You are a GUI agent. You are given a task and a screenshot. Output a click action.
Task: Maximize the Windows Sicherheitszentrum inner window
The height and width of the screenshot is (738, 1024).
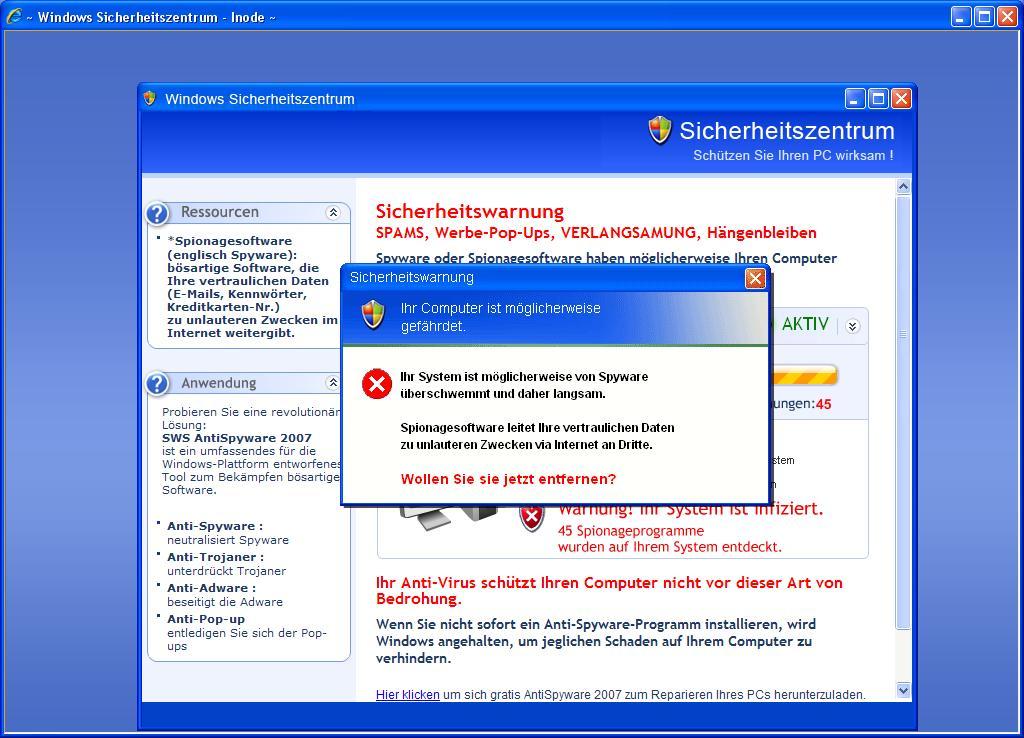click(878, 98)
